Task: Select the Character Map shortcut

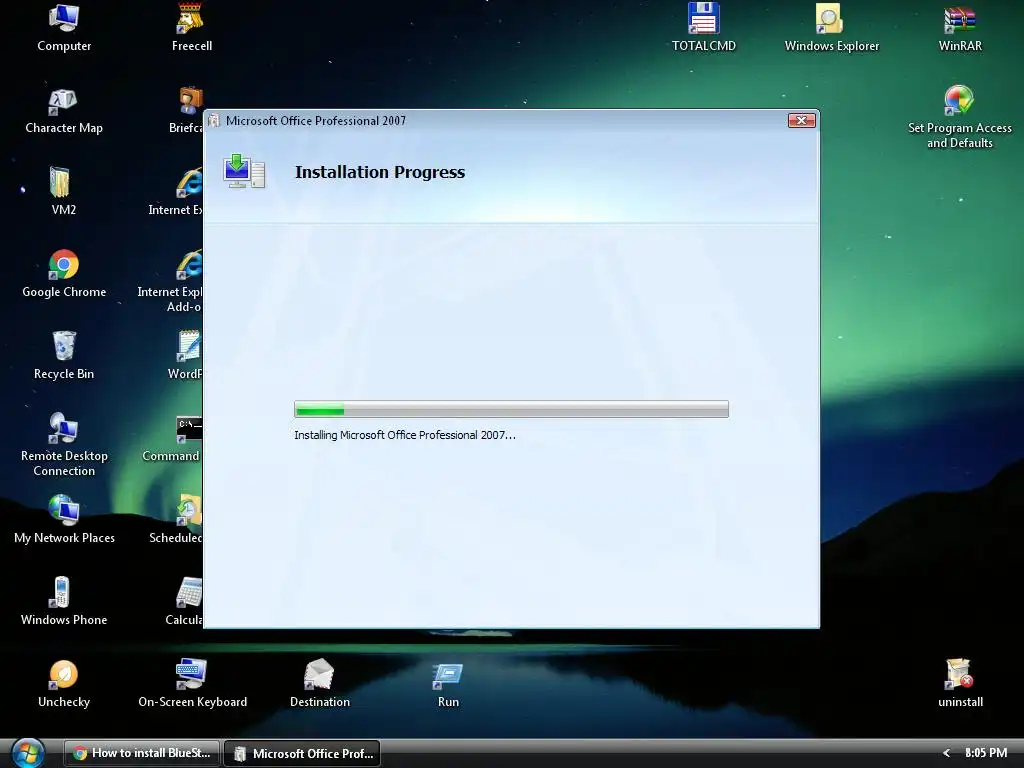Action: click(x=64, y=111)
